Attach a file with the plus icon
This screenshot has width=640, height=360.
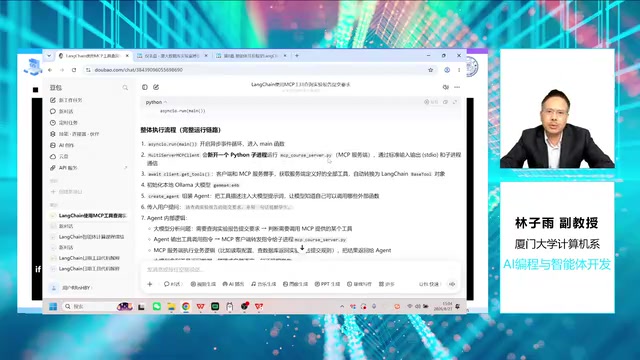(150, 284)
